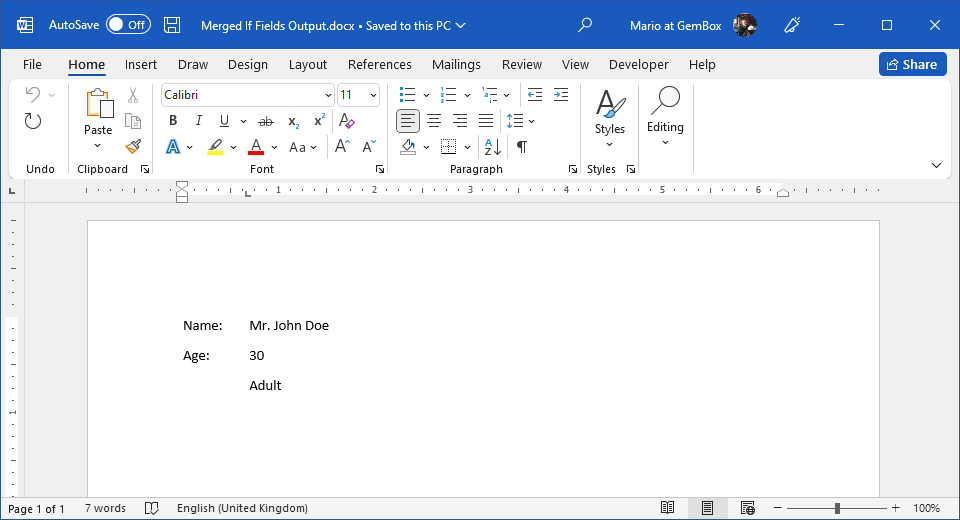Center align the paragraph text
Image resolution: width=960 pixels, height=520 pixels.
(434, 121)
